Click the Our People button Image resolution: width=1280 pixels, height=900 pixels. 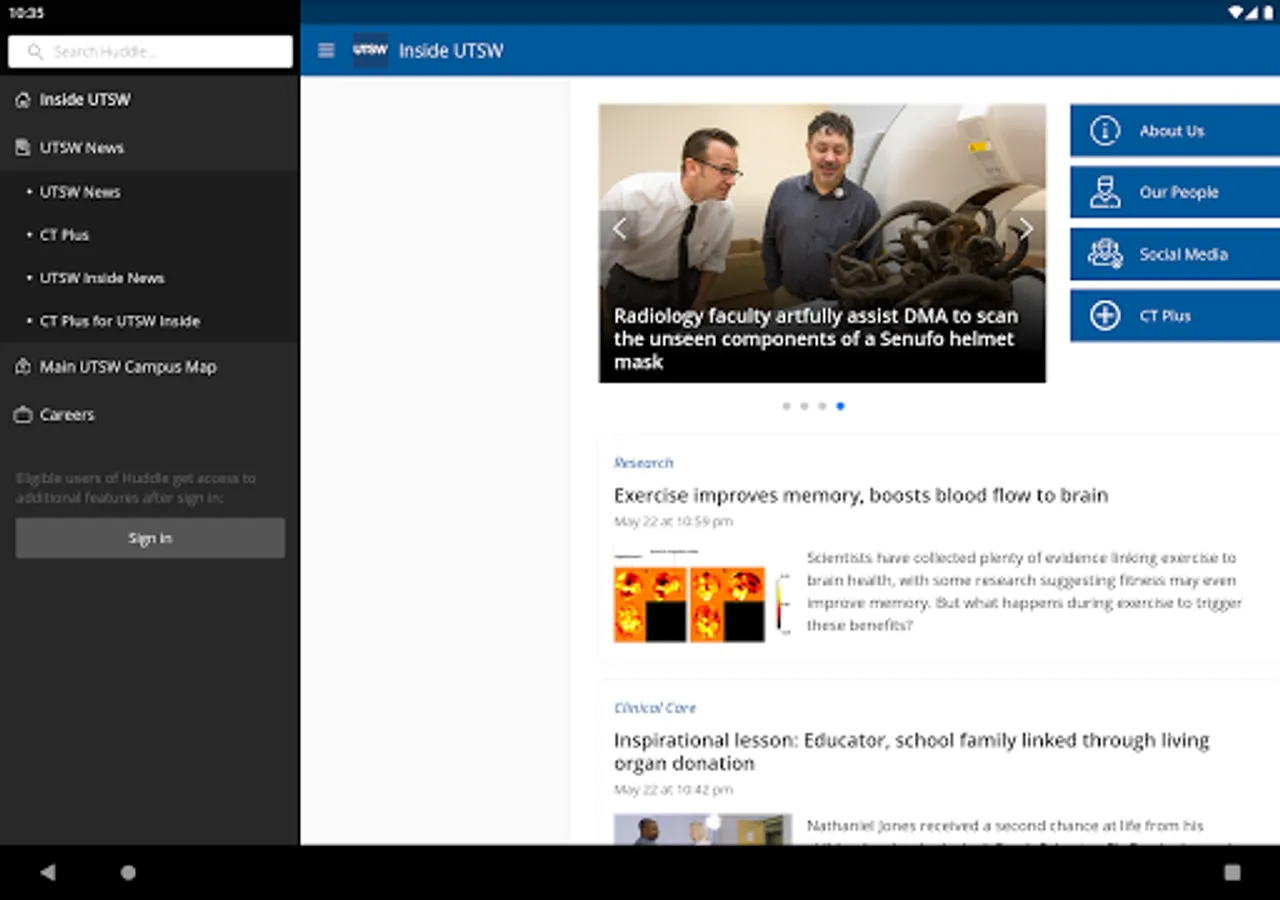[1175, 192]
